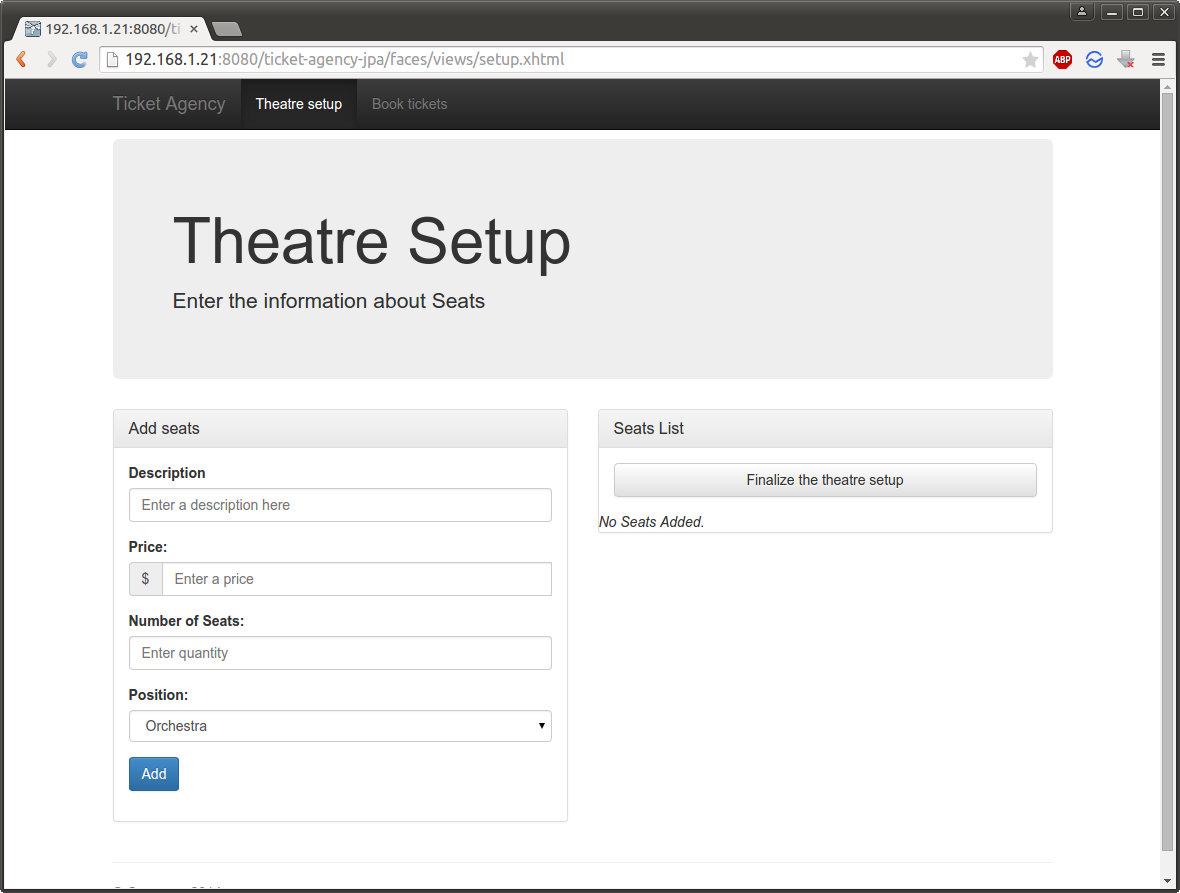This screenshot has height=893, width=1180.
Task: Reload the page with refresh icon
Action: click(79, 59)
